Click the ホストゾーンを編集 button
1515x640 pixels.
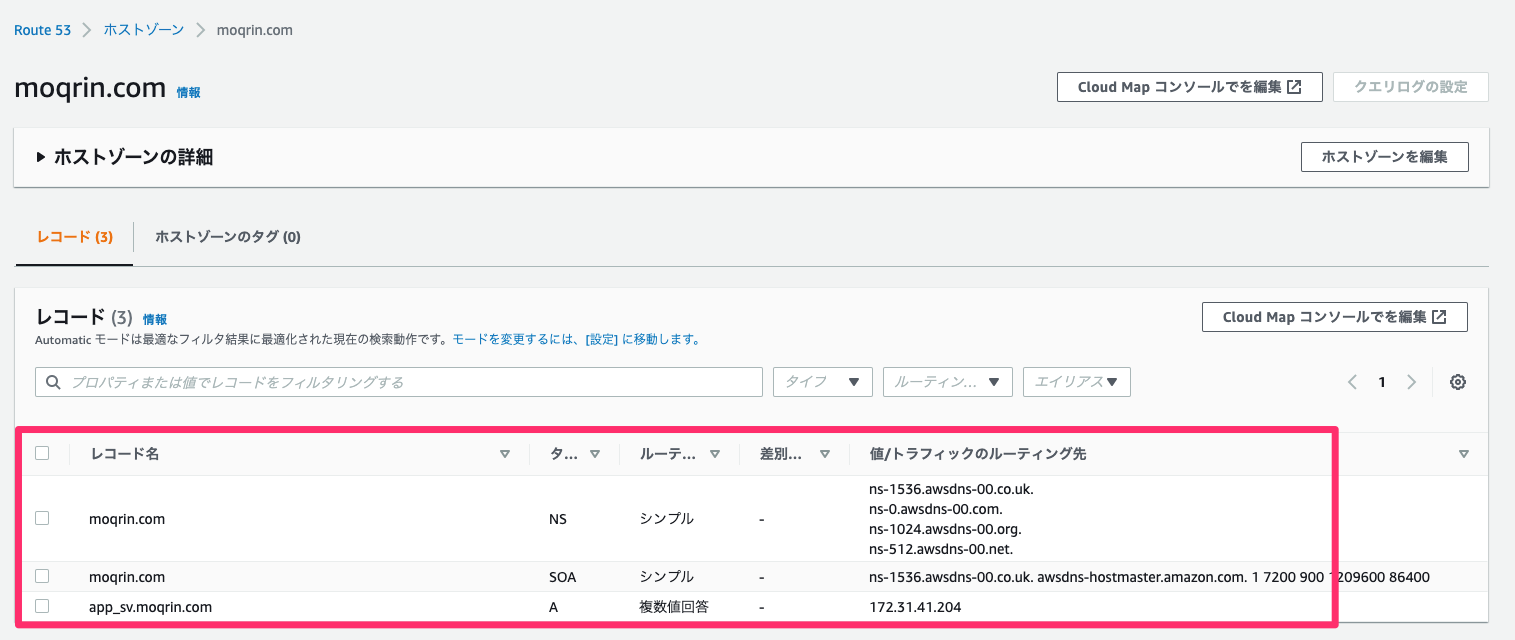1384,156
